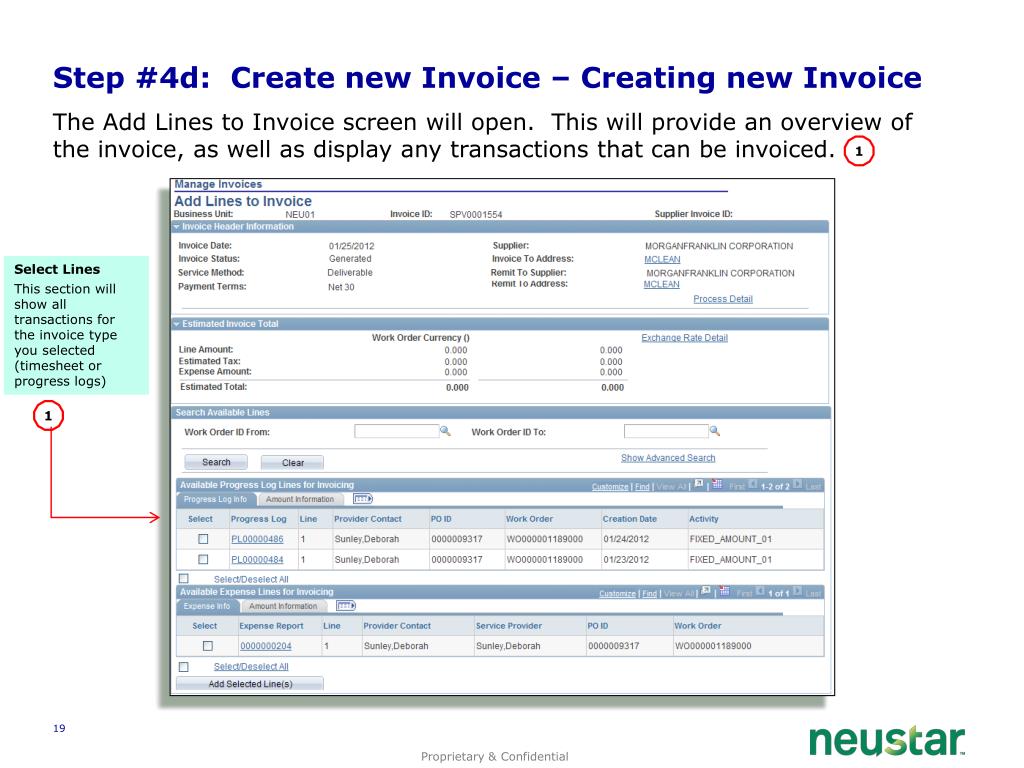Screen dimensions: 1024x768
Task: Collapse Estimated Invoice Total section
Action: tap(176, 324)
